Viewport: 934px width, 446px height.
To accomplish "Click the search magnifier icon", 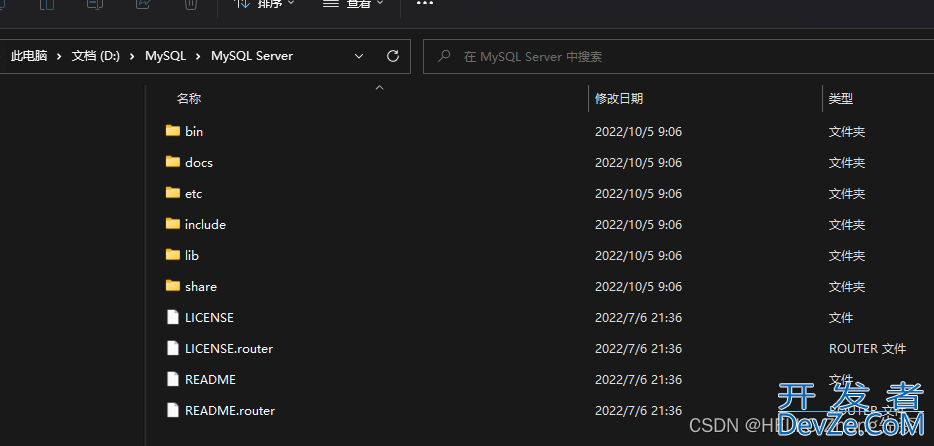I will [x=444, y=56].
